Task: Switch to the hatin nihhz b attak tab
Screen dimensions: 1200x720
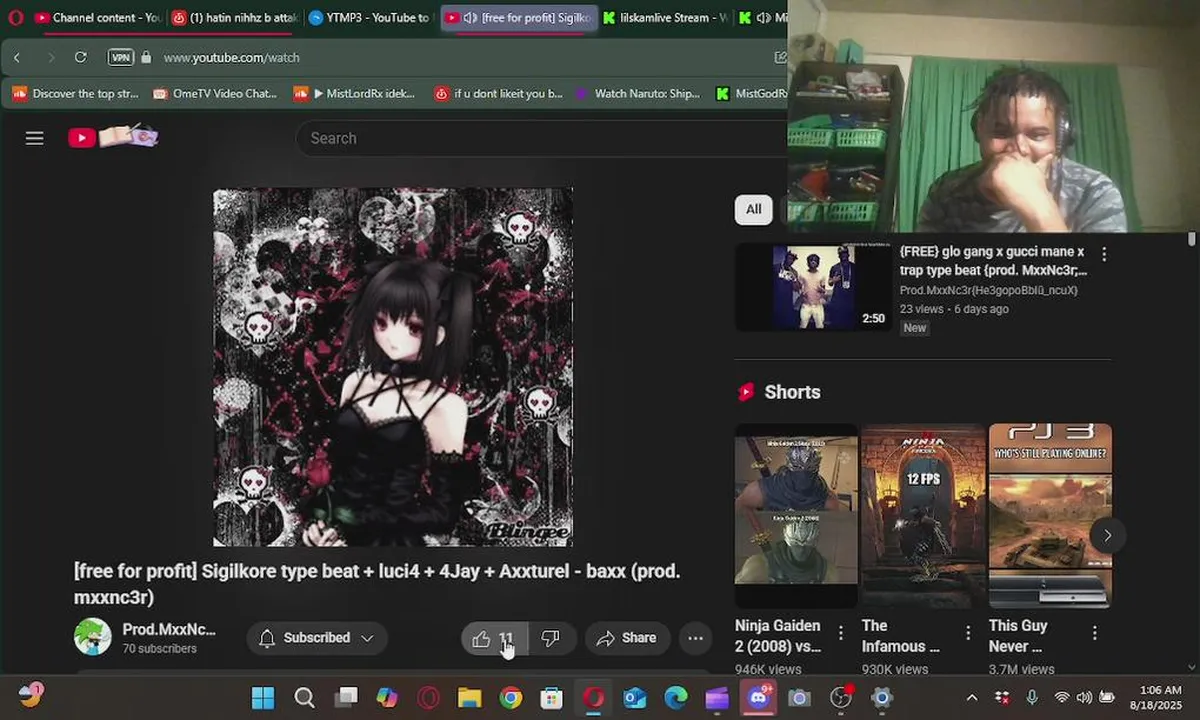Action: click(234, 17)
